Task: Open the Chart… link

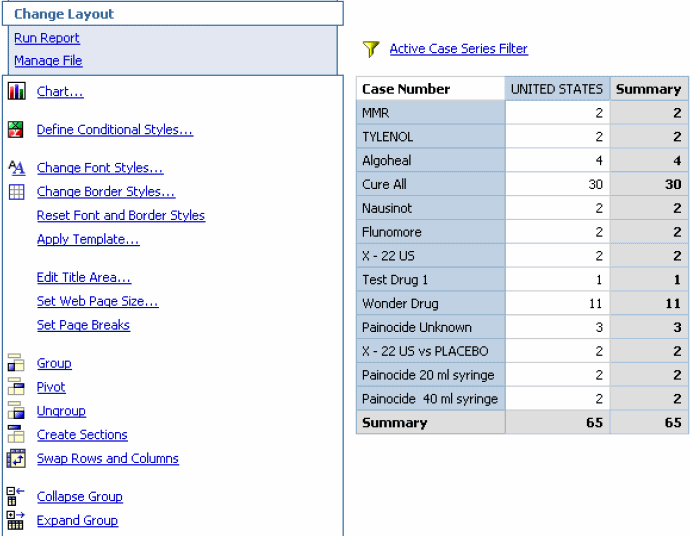Action: point(60,92)
